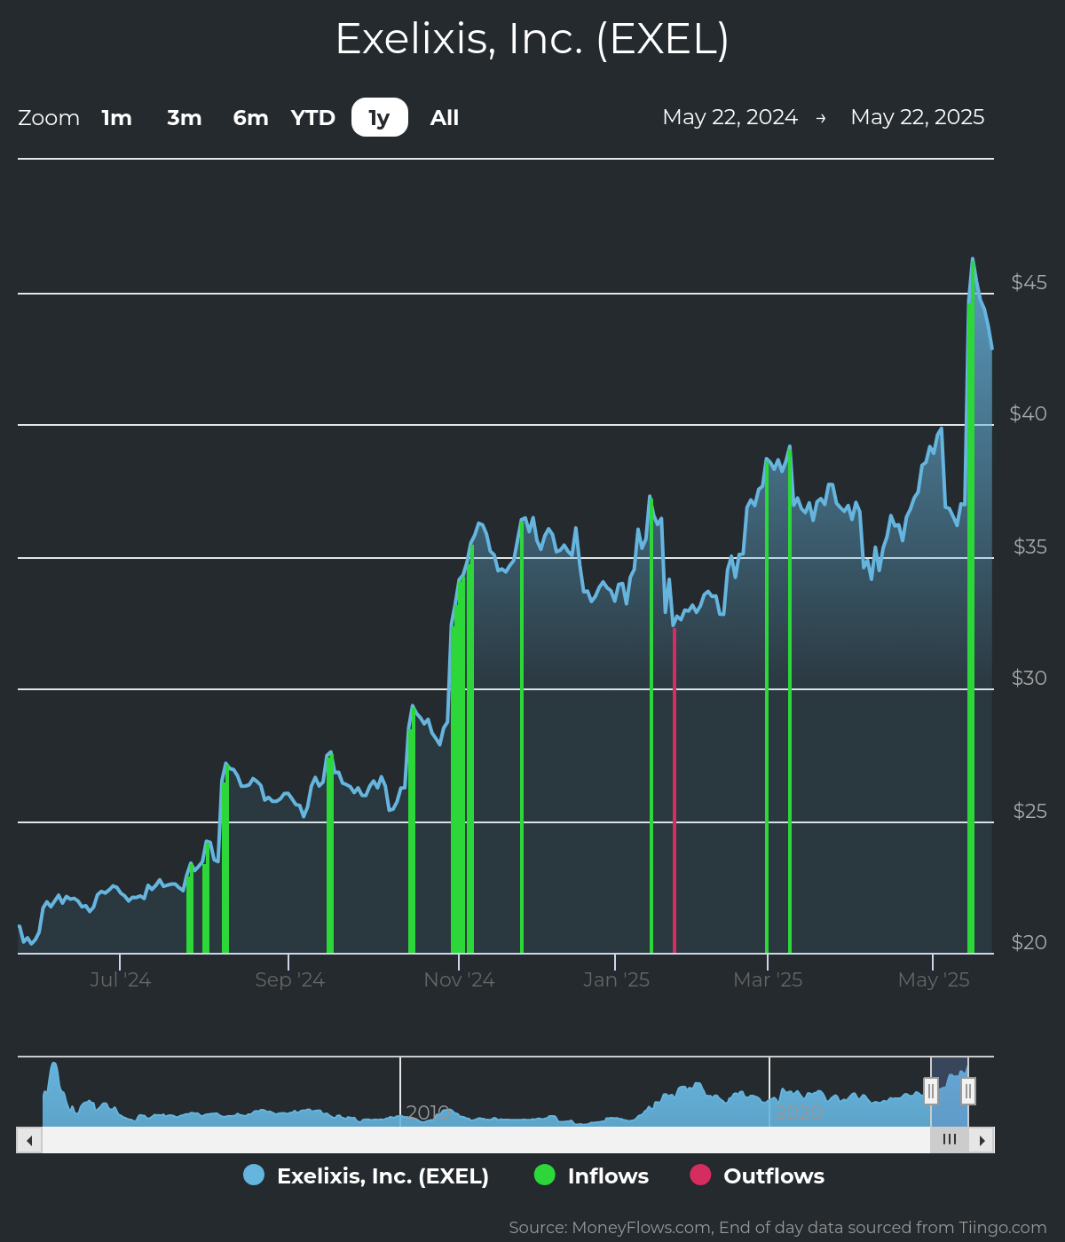Click the navigator scrollbar thumb
The image size is (1065, 1242).
tap(949, 1140)
